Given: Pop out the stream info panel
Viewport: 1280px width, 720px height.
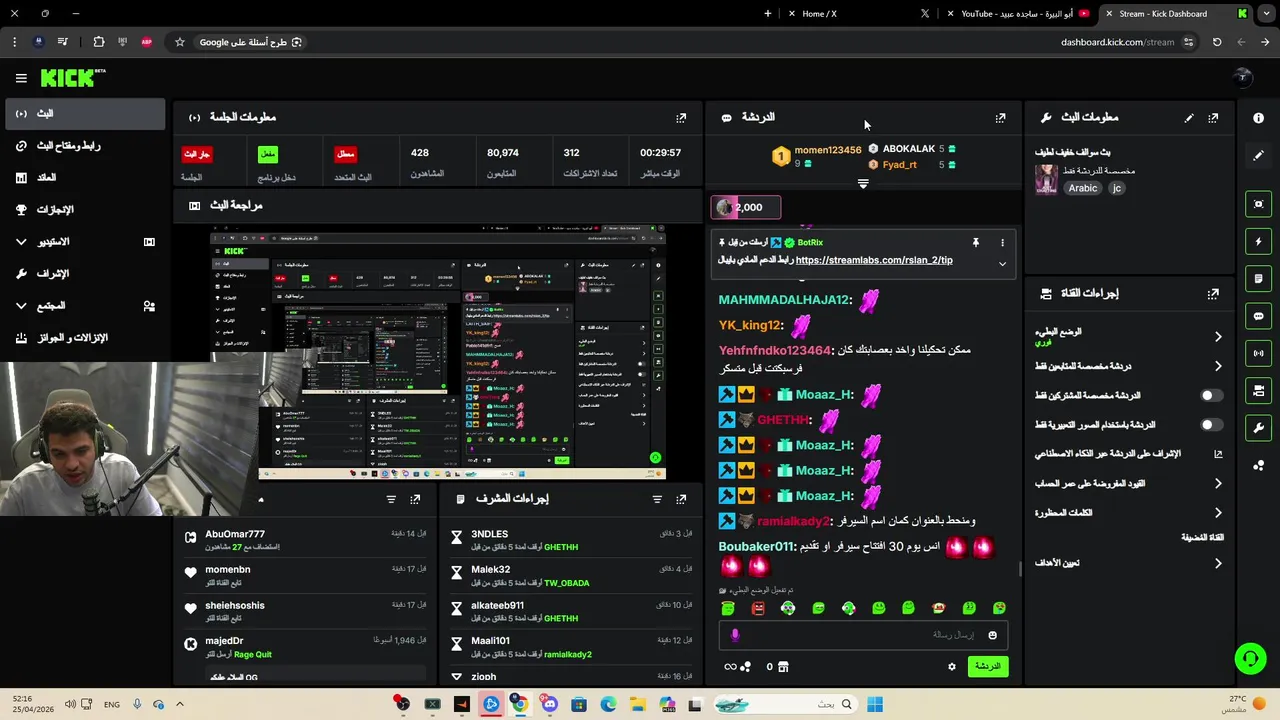Looking at the screenshot, I should (1213, 118).
